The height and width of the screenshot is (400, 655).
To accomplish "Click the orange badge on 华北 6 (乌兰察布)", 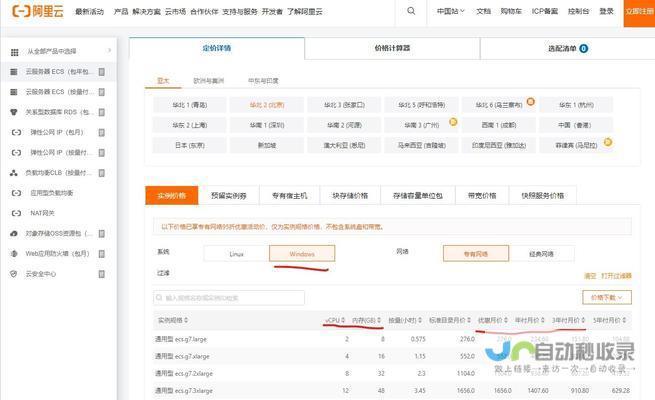I will tap(531, 101).
